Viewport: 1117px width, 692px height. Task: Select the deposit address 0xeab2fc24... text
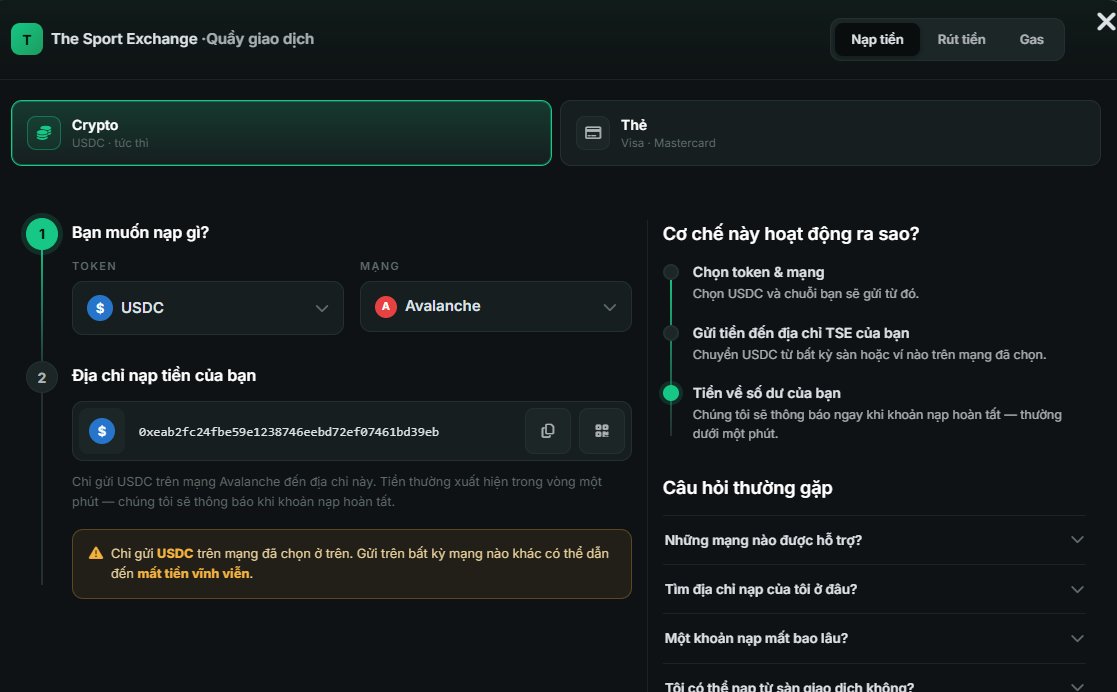point(289,432)
